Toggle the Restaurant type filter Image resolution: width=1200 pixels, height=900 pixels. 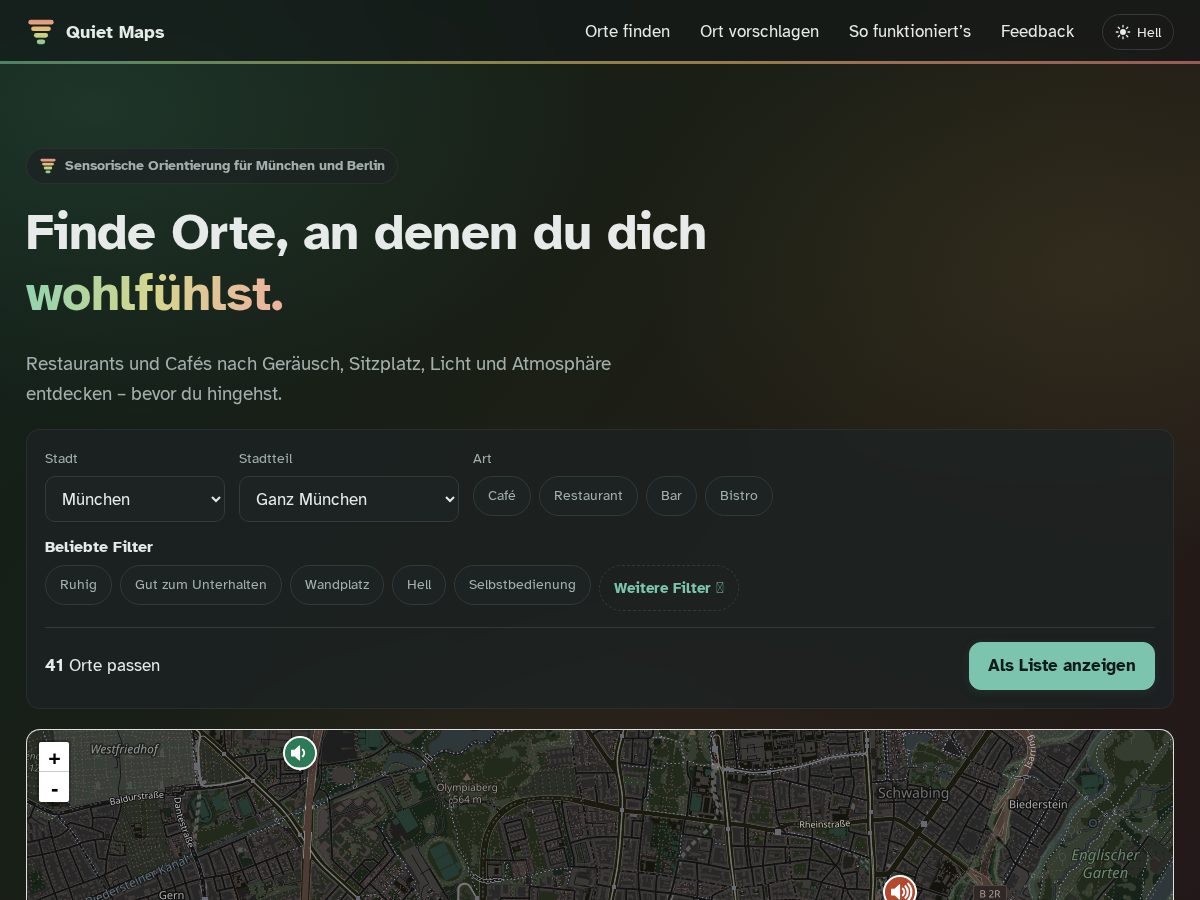point(588,496)
